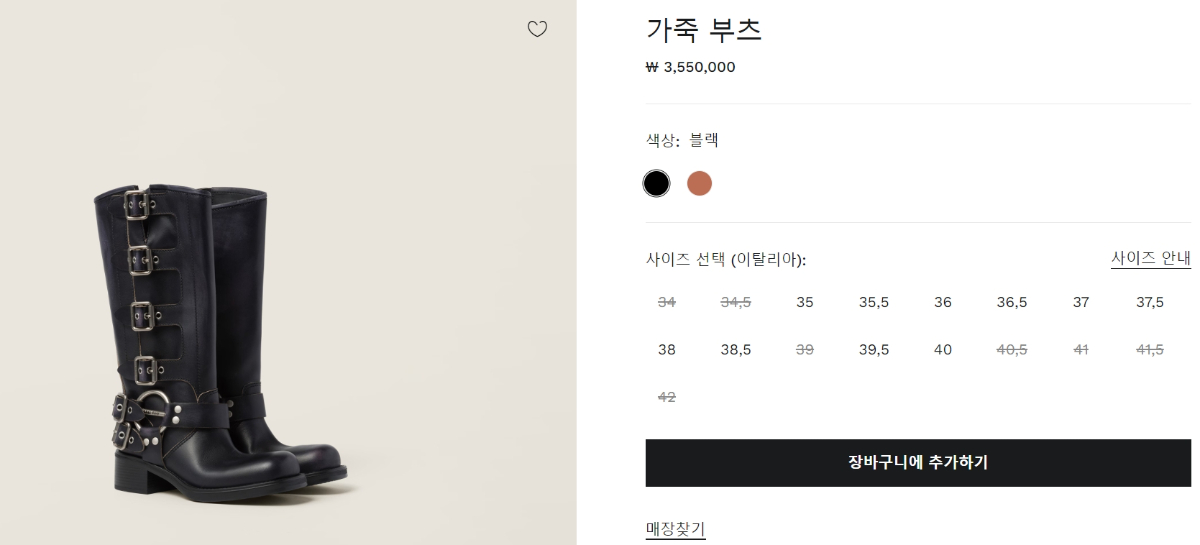The width and height of the screenshot is (1200, 545).
Task: Open the 사이즈 안내 size guide link
Action: 1151,258
